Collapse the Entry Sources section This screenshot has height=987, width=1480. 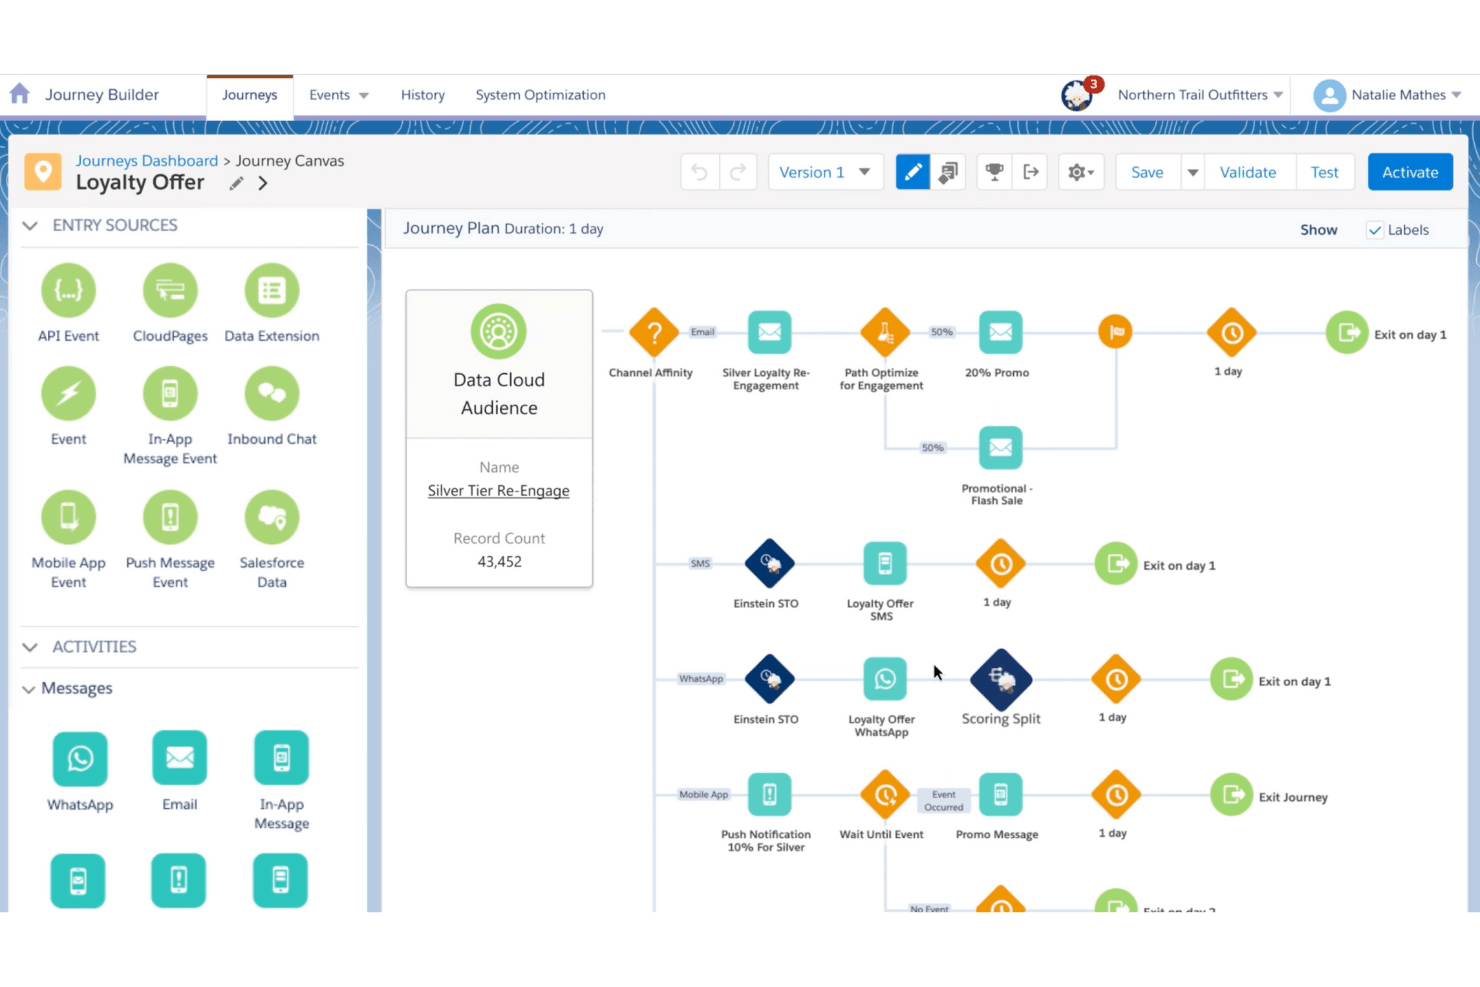click(x=30, y=226)
